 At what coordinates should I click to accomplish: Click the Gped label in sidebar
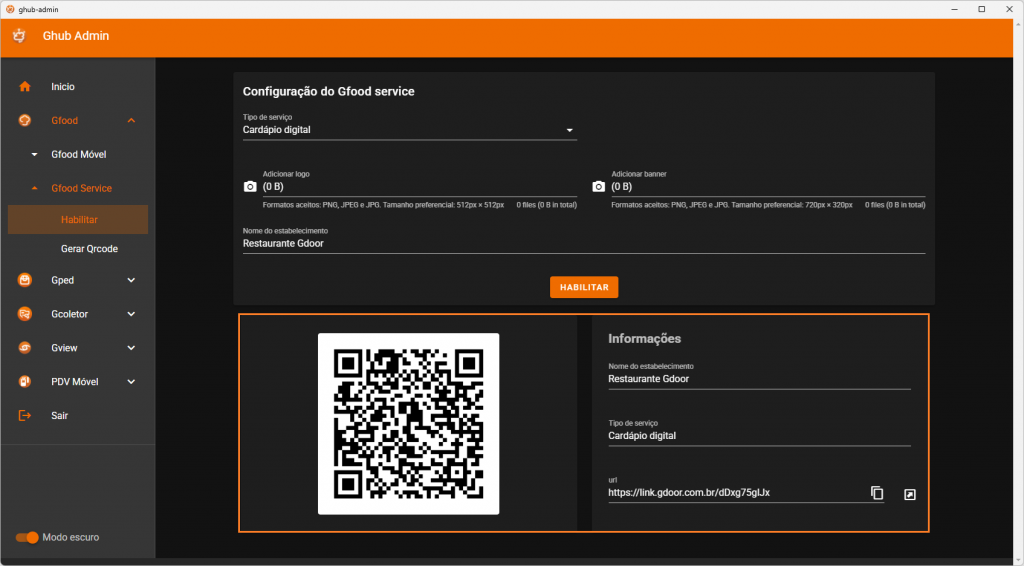coord(63,280)
